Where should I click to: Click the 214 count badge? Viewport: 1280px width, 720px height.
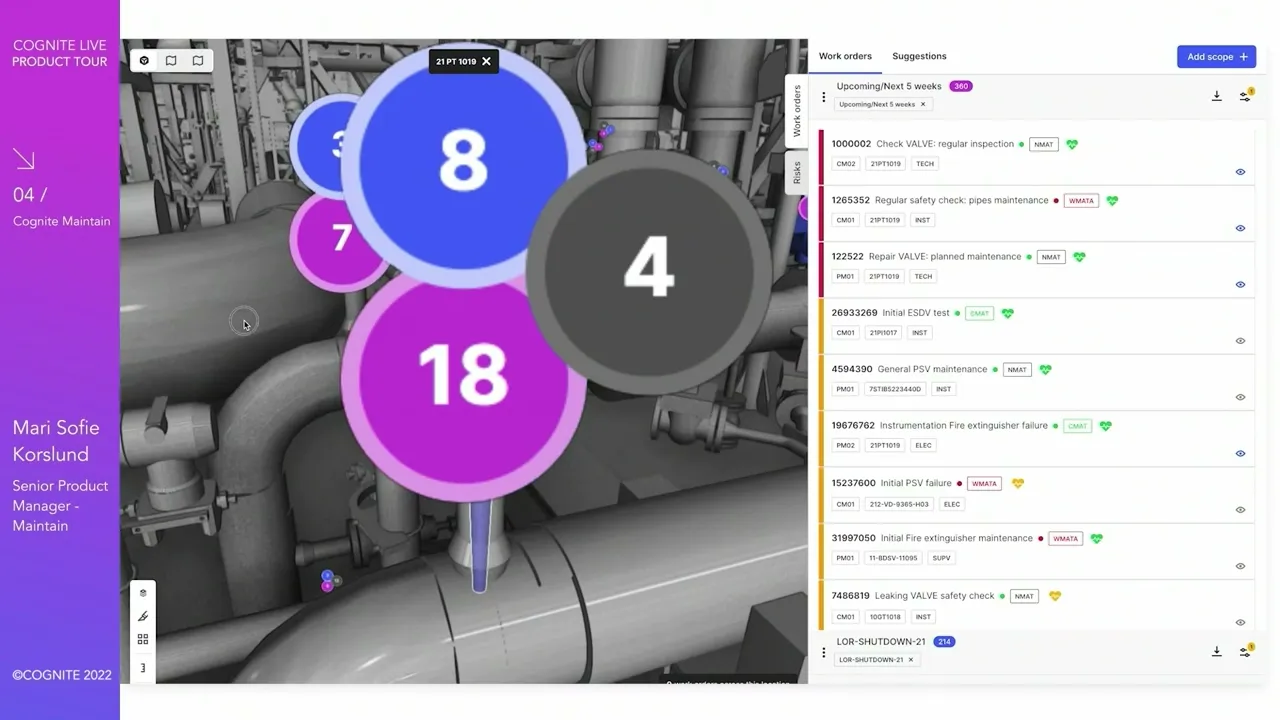coord(944,642)
